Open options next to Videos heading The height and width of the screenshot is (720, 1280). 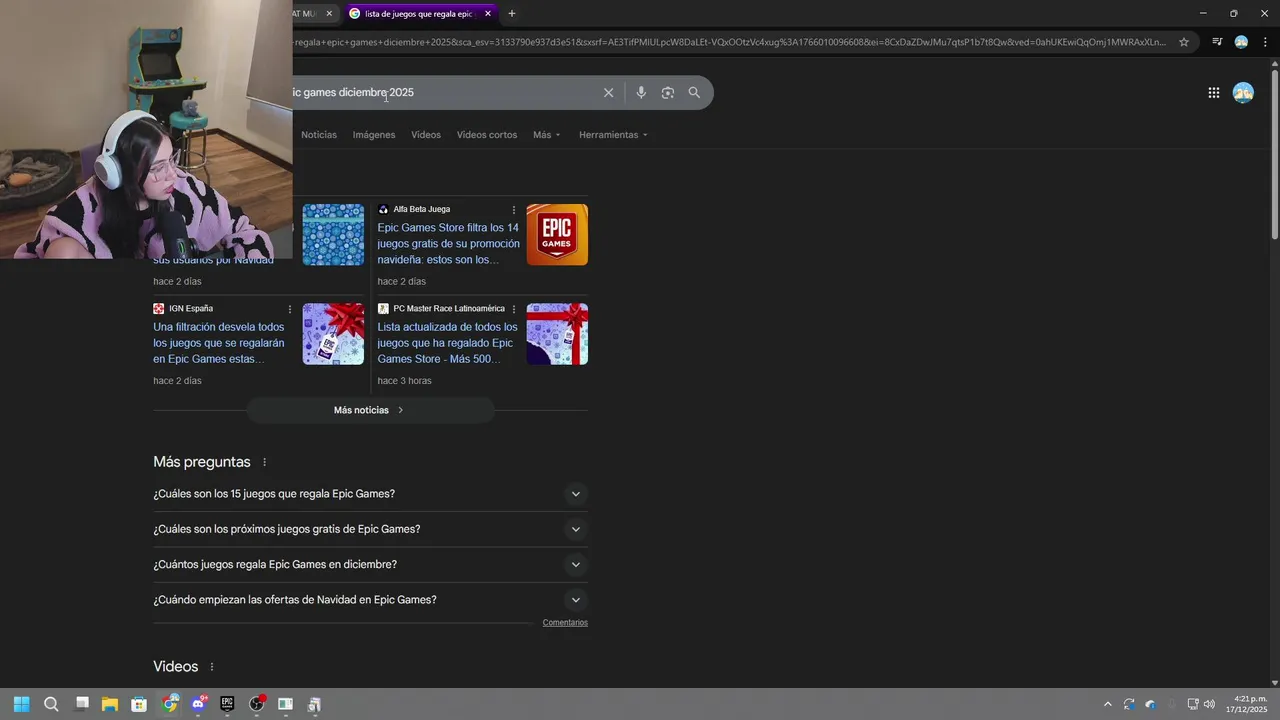(211, 667)
